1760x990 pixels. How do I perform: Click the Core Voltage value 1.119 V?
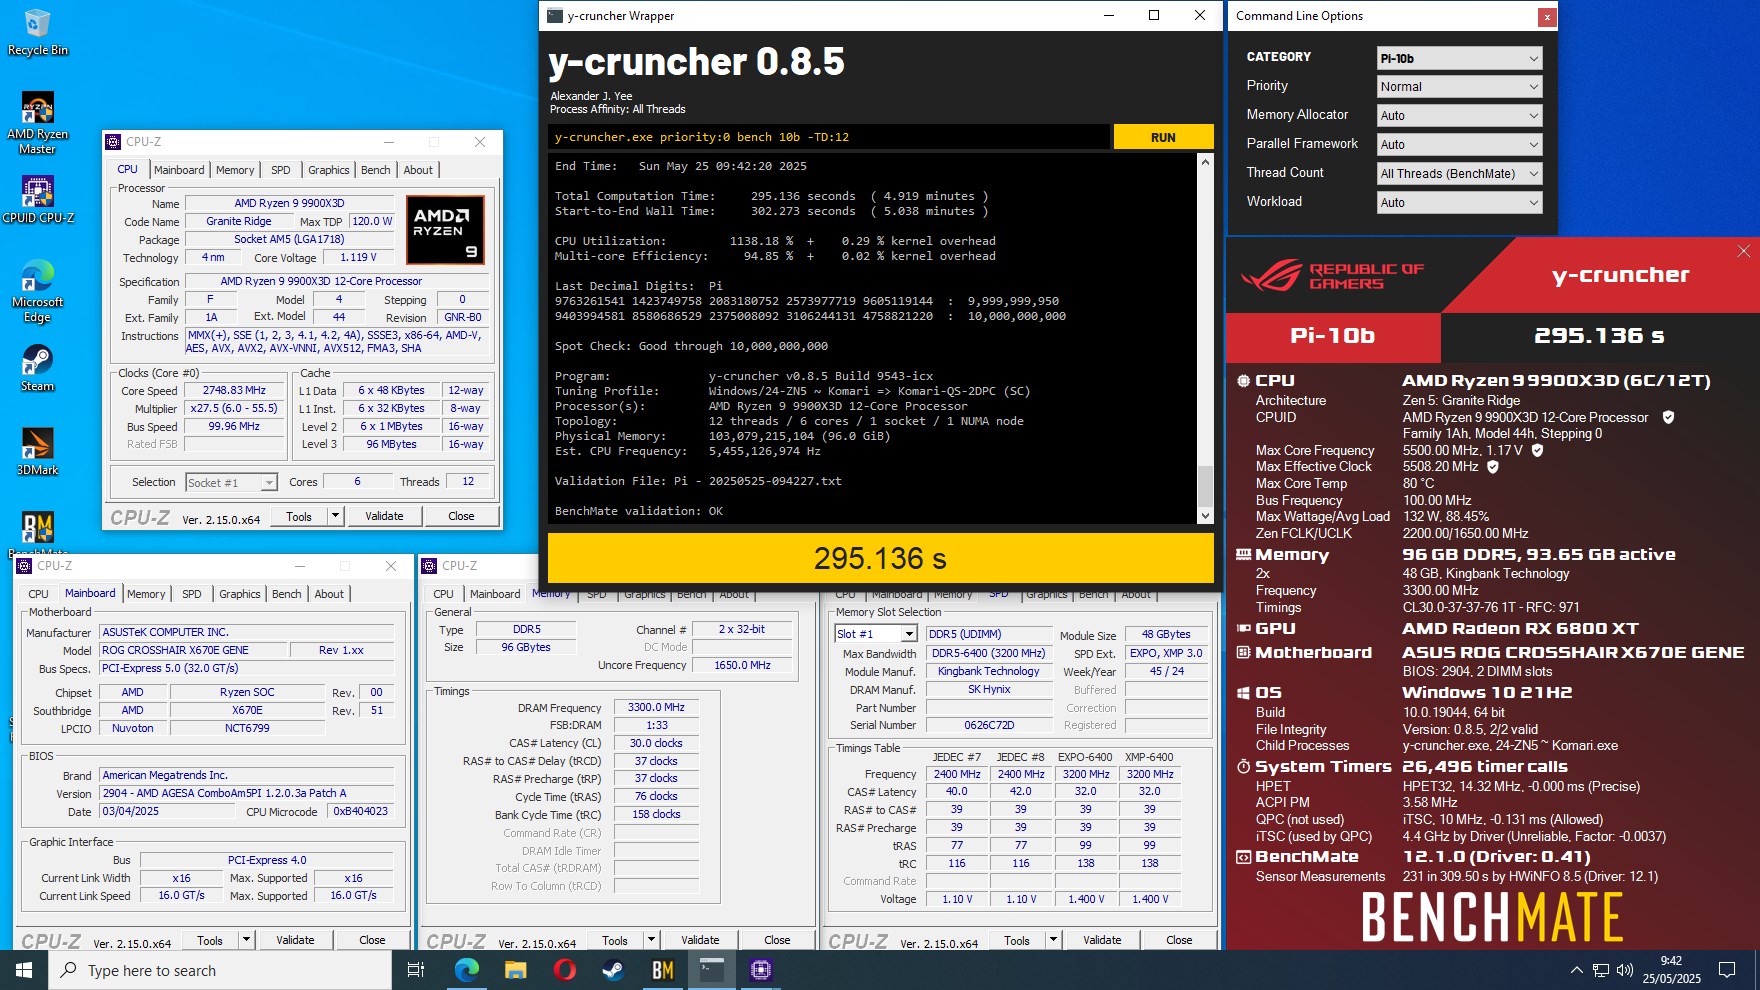click(358, 257)
